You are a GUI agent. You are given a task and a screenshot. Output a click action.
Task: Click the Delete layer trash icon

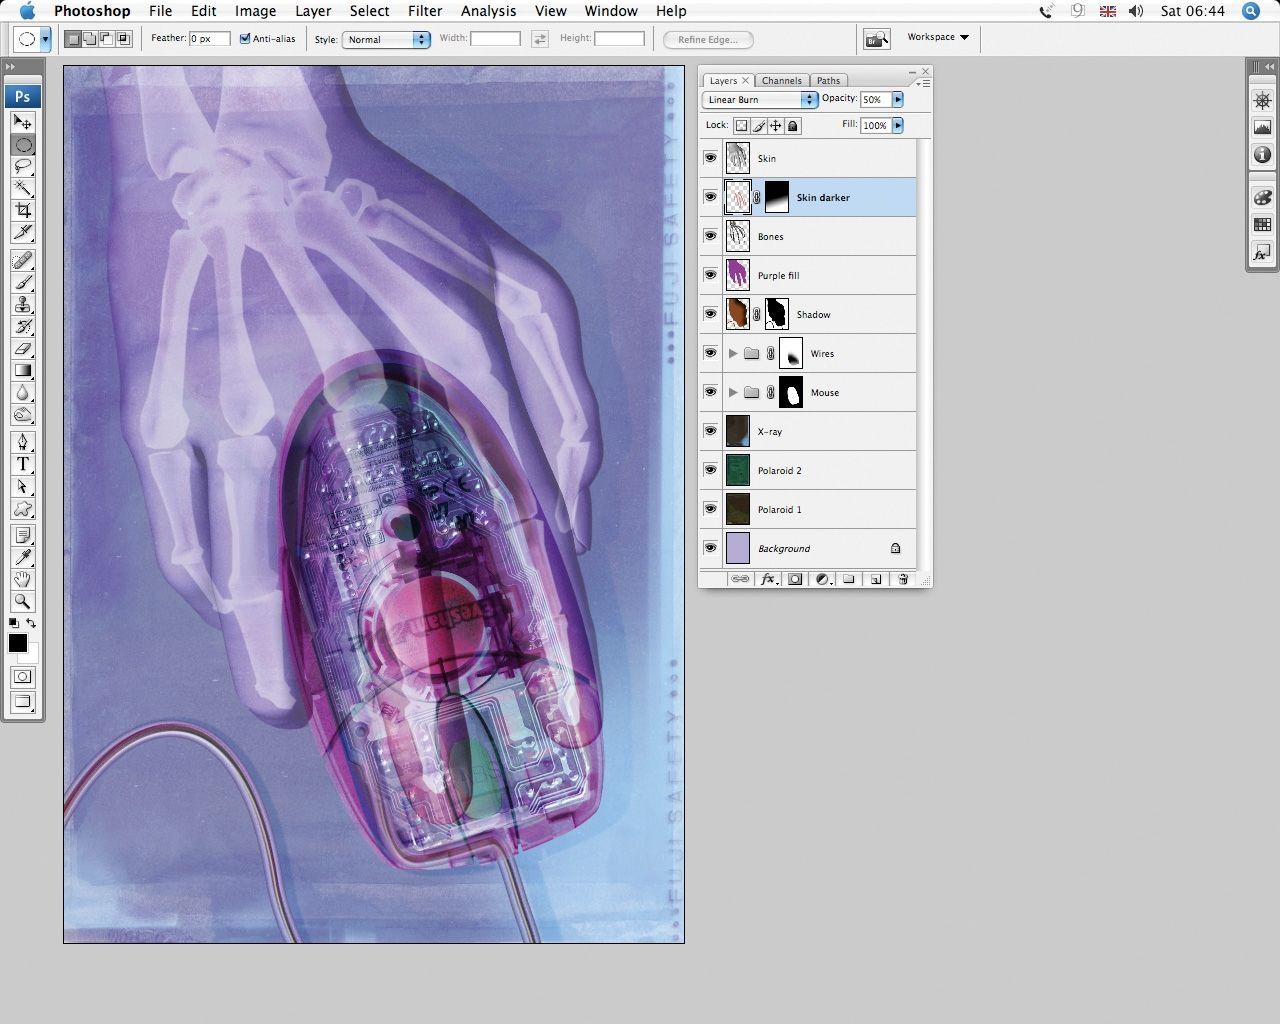point(903,579)
